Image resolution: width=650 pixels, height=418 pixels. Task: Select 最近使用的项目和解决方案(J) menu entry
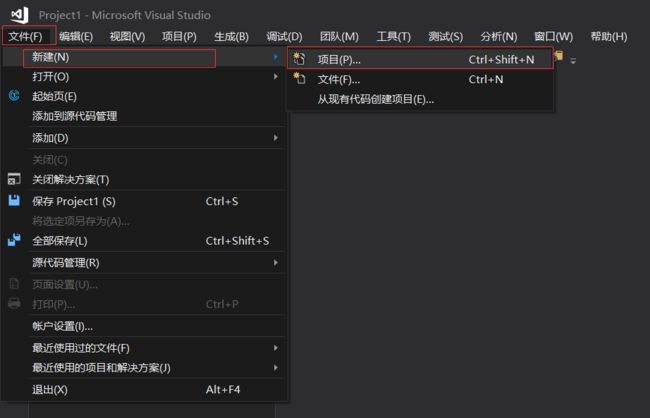(x=144, y=368)
